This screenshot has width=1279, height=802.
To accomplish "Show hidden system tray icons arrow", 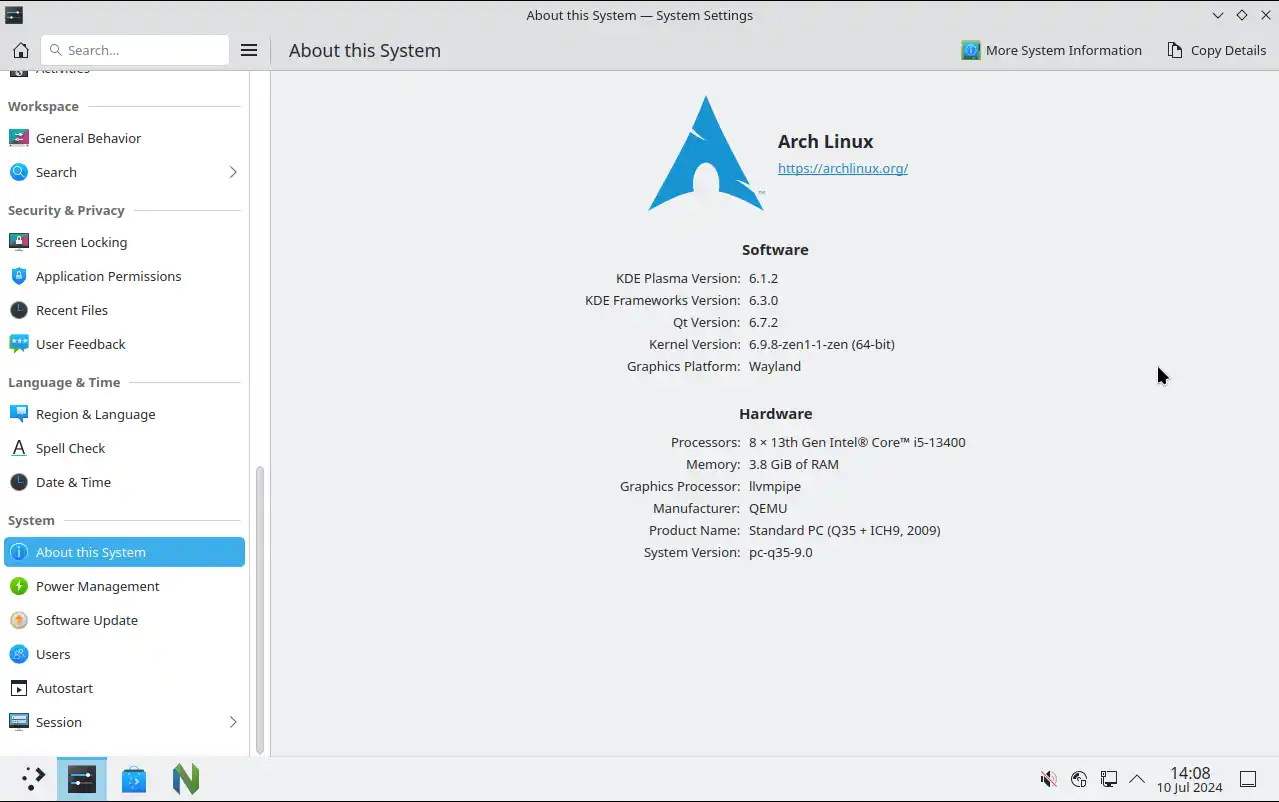I will click(1137, 779).
